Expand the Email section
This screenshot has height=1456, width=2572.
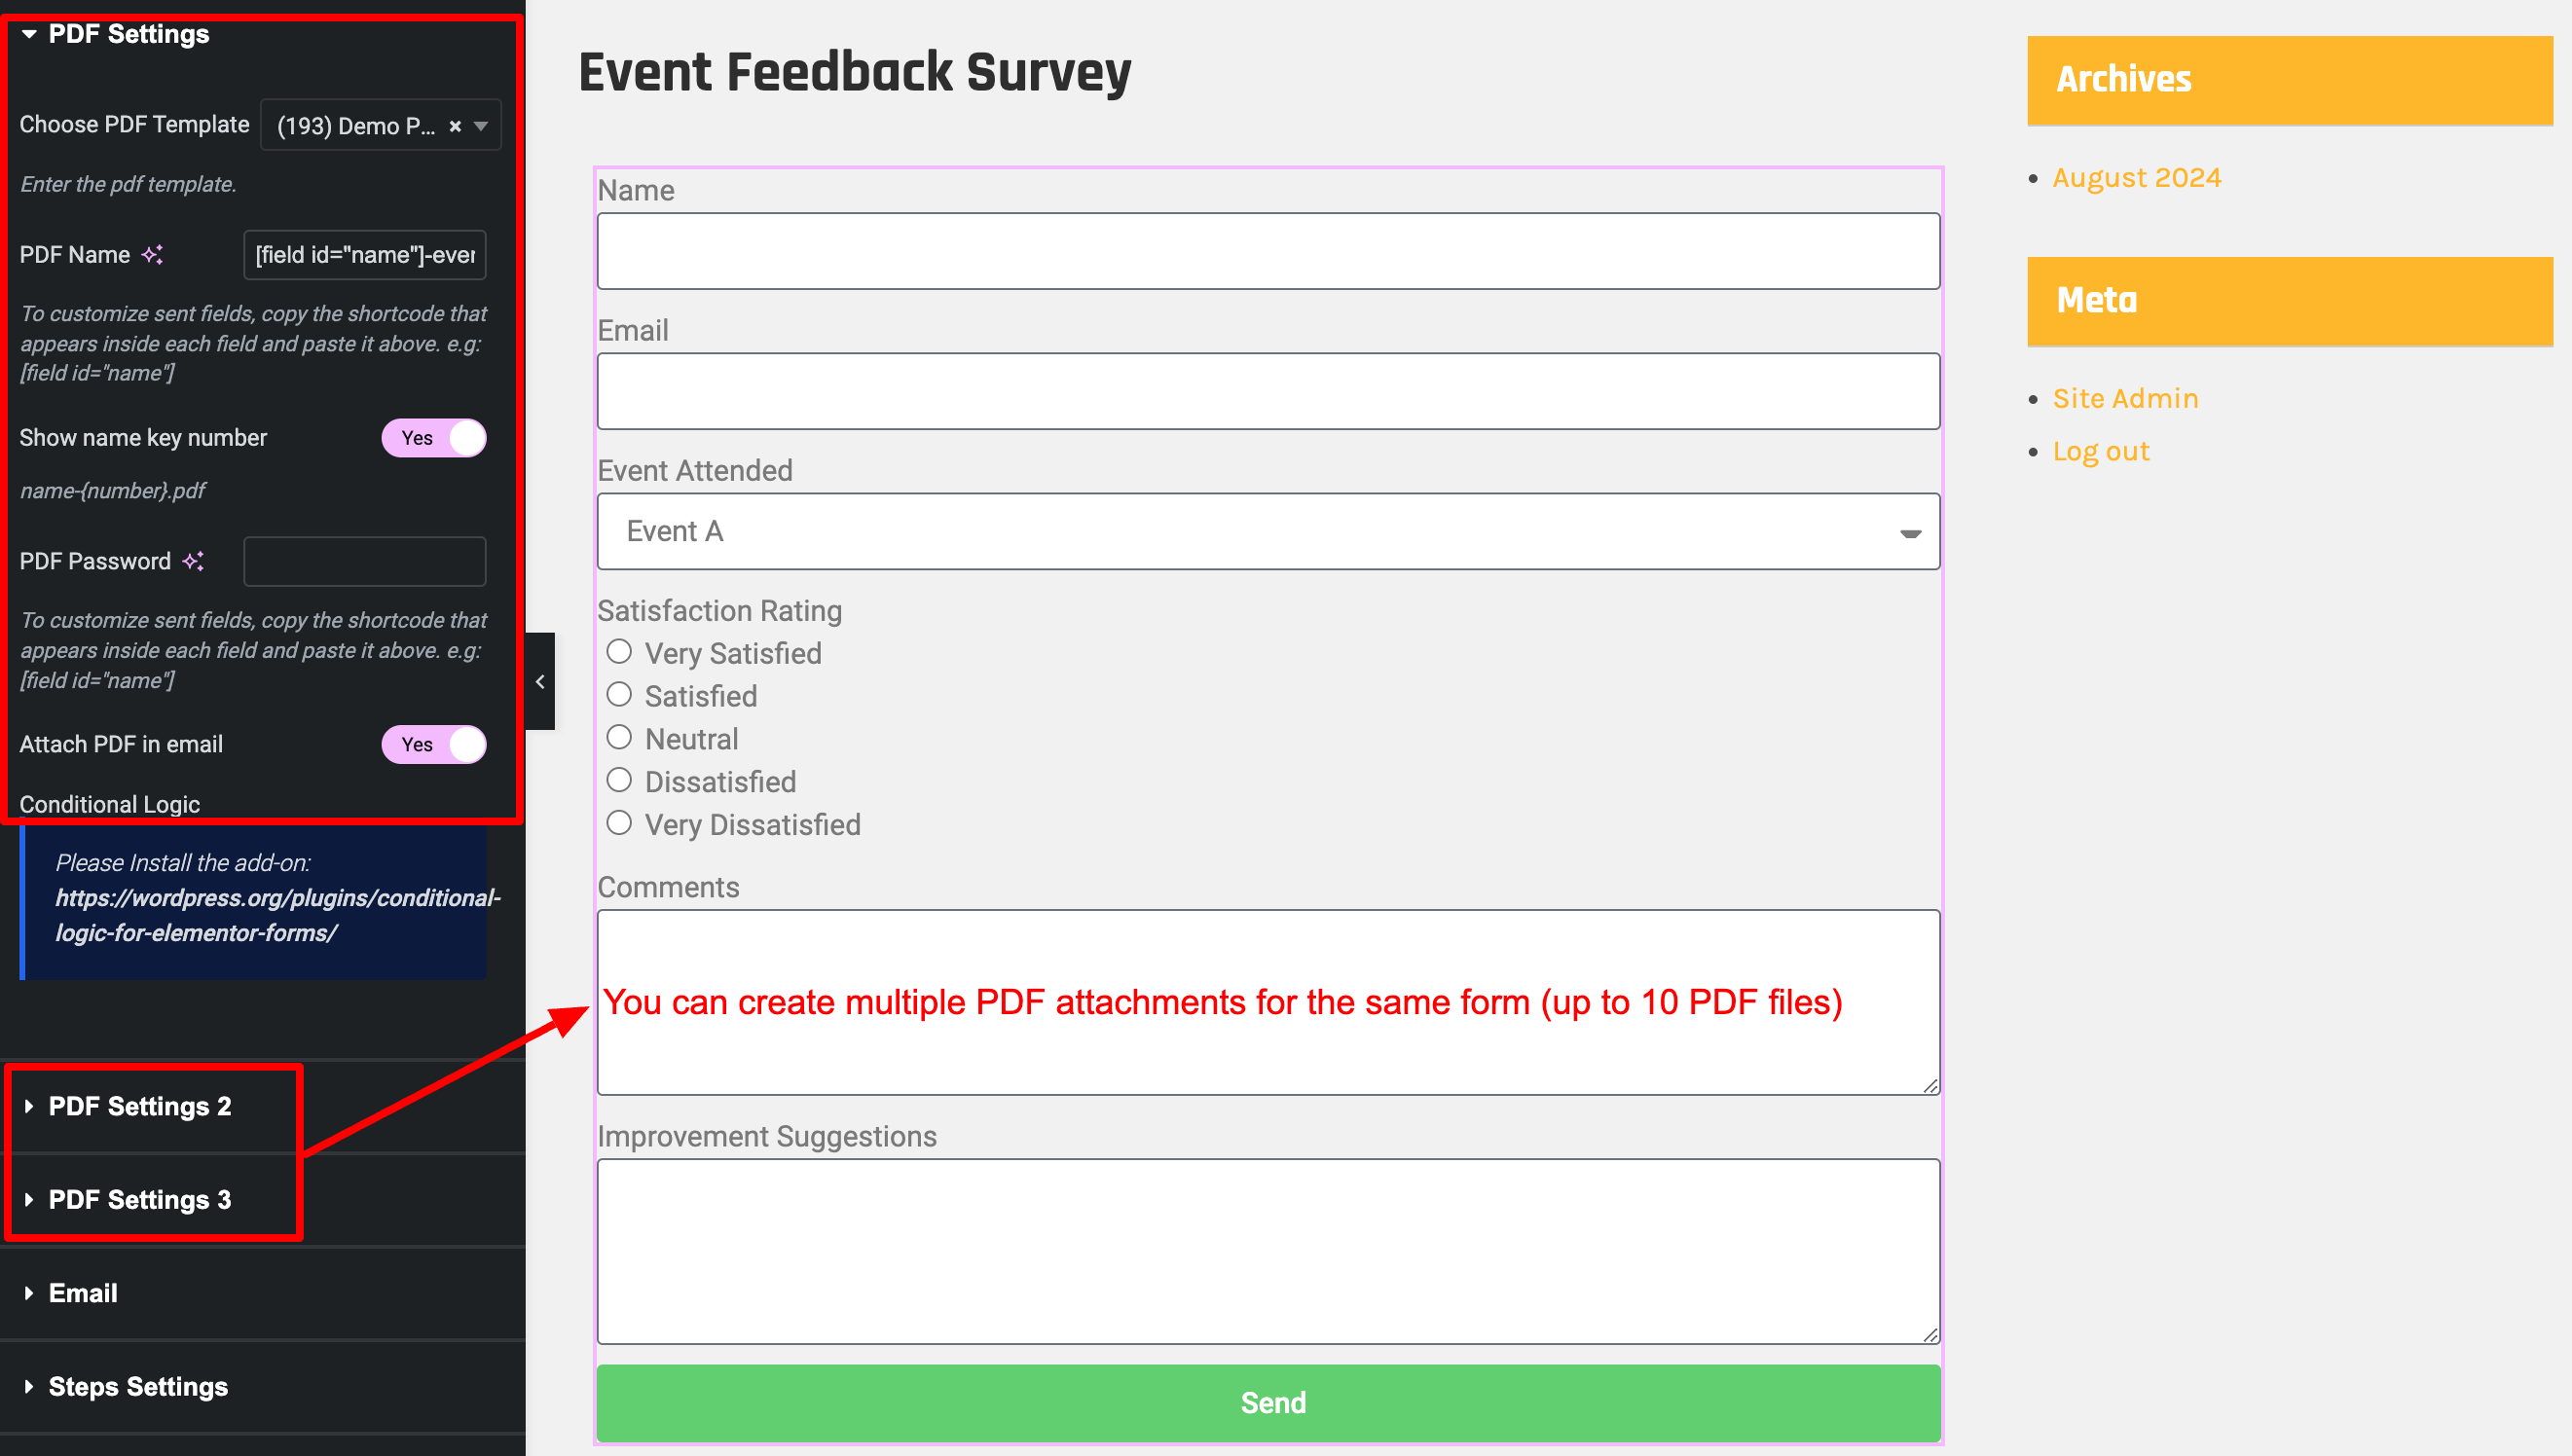point(83,1293)
